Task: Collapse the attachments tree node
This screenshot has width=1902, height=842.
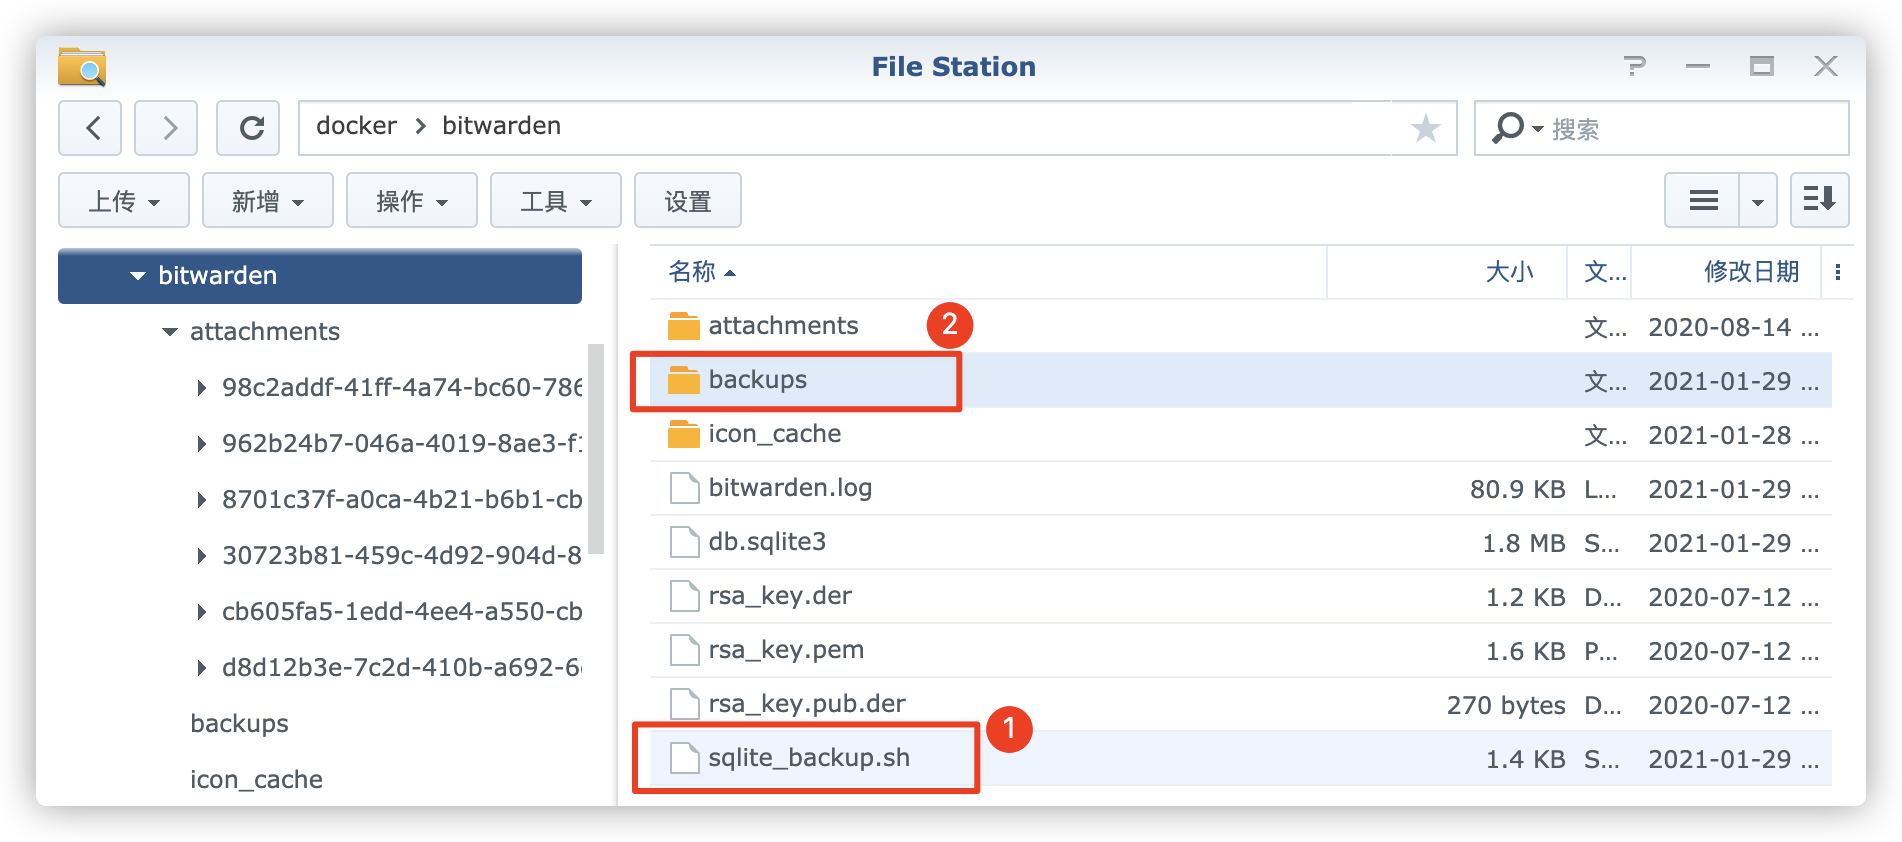Action: (170, 332)
